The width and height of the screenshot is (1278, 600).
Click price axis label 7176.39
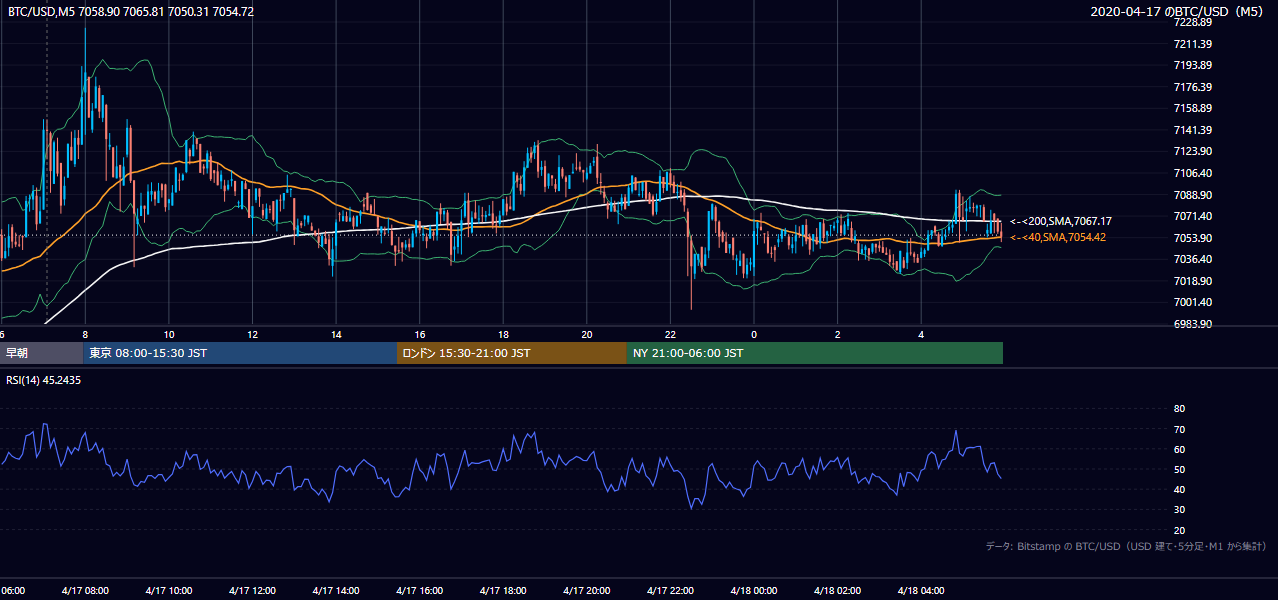coord(1193,87)
